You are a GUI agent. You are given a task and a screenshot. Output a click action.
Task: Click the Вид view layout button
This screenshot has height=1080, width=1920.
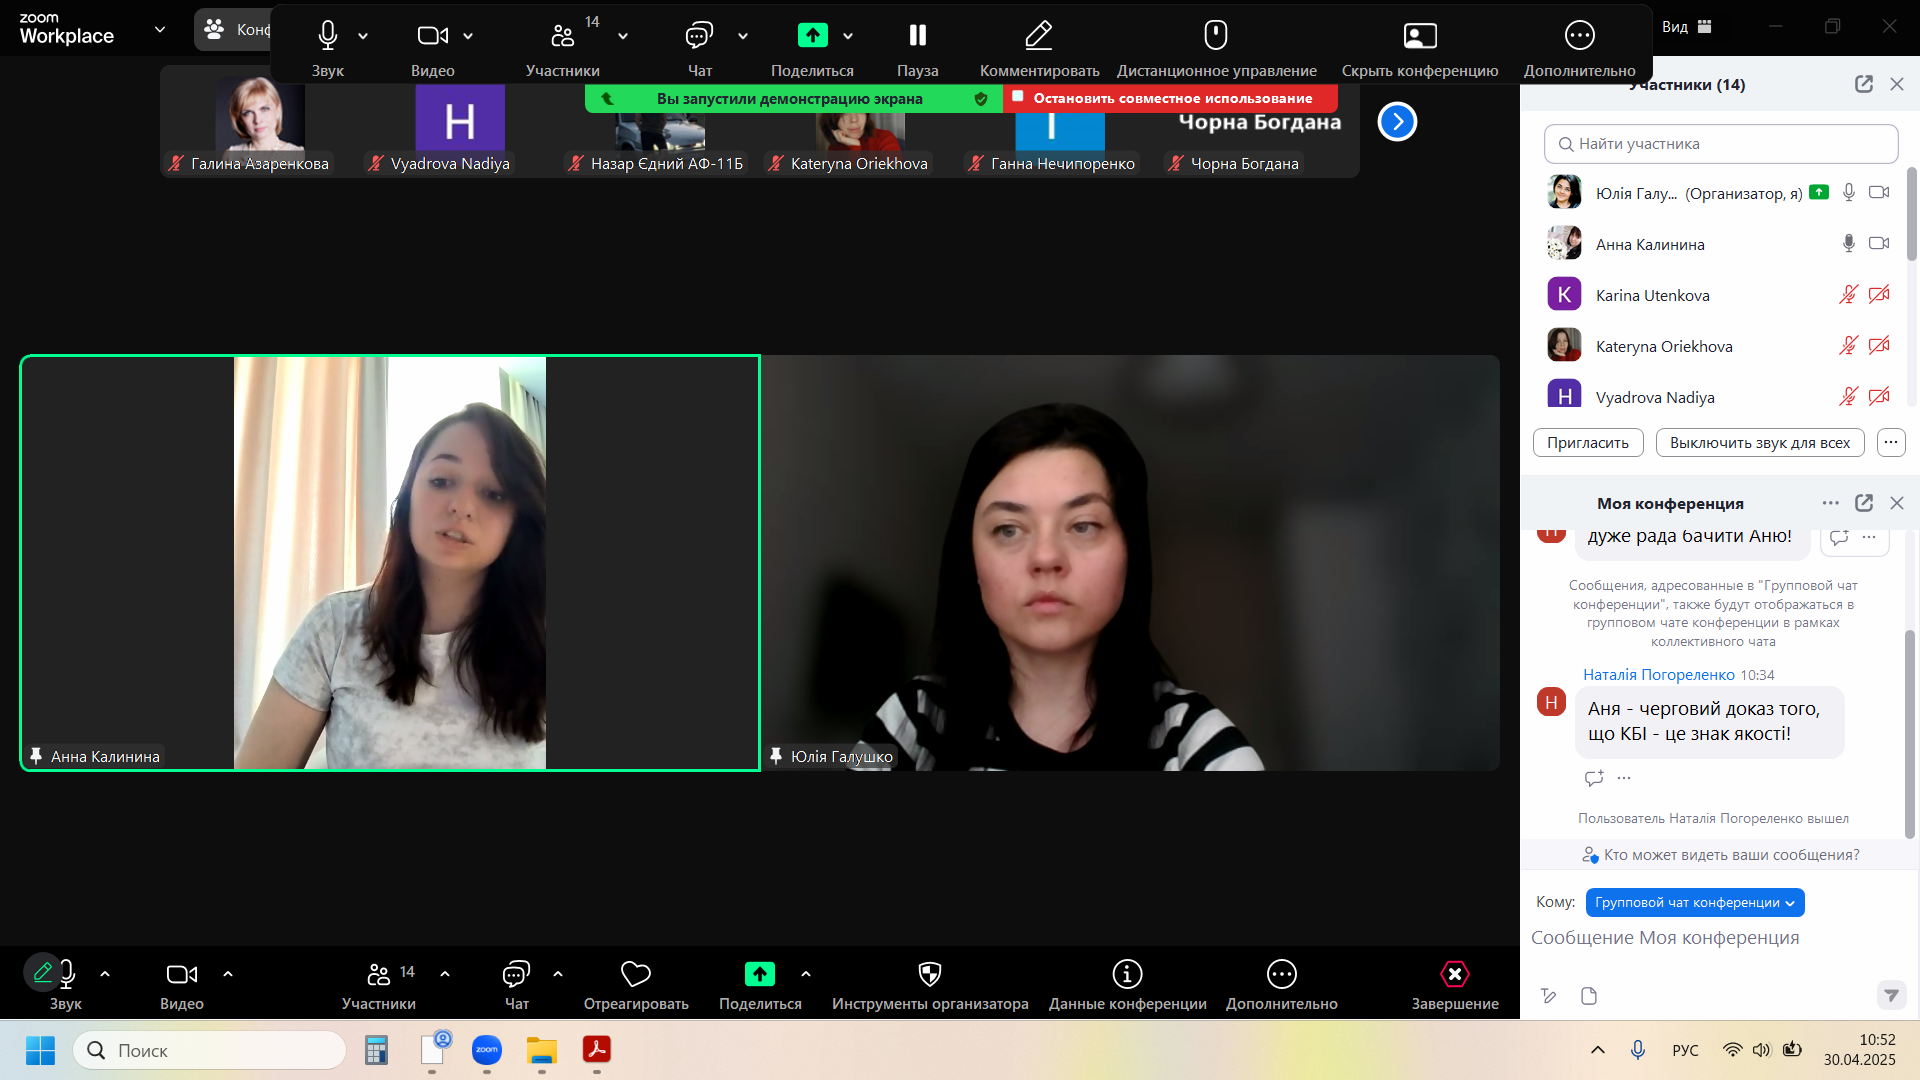coord(1687,27)
